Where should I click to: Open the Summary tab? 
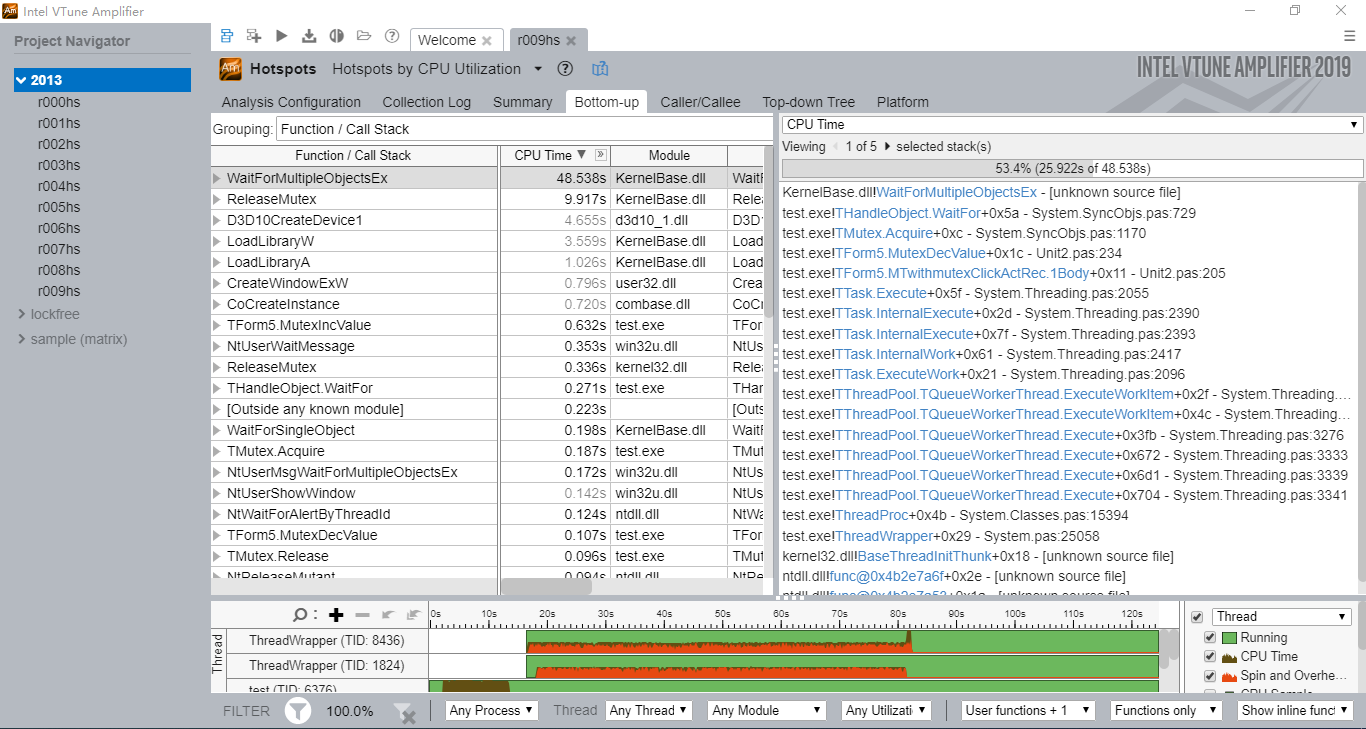[522, 102]
